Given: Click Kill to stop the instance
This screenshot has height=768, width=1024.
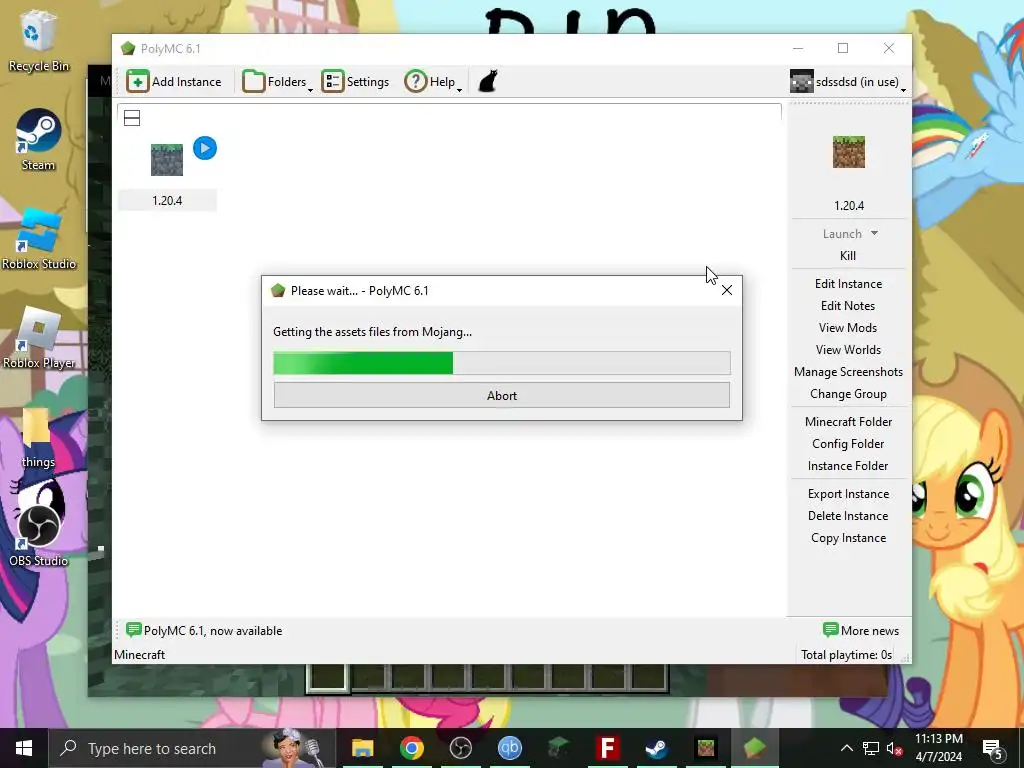Looking at the screenshot, I should pos(848,255).
